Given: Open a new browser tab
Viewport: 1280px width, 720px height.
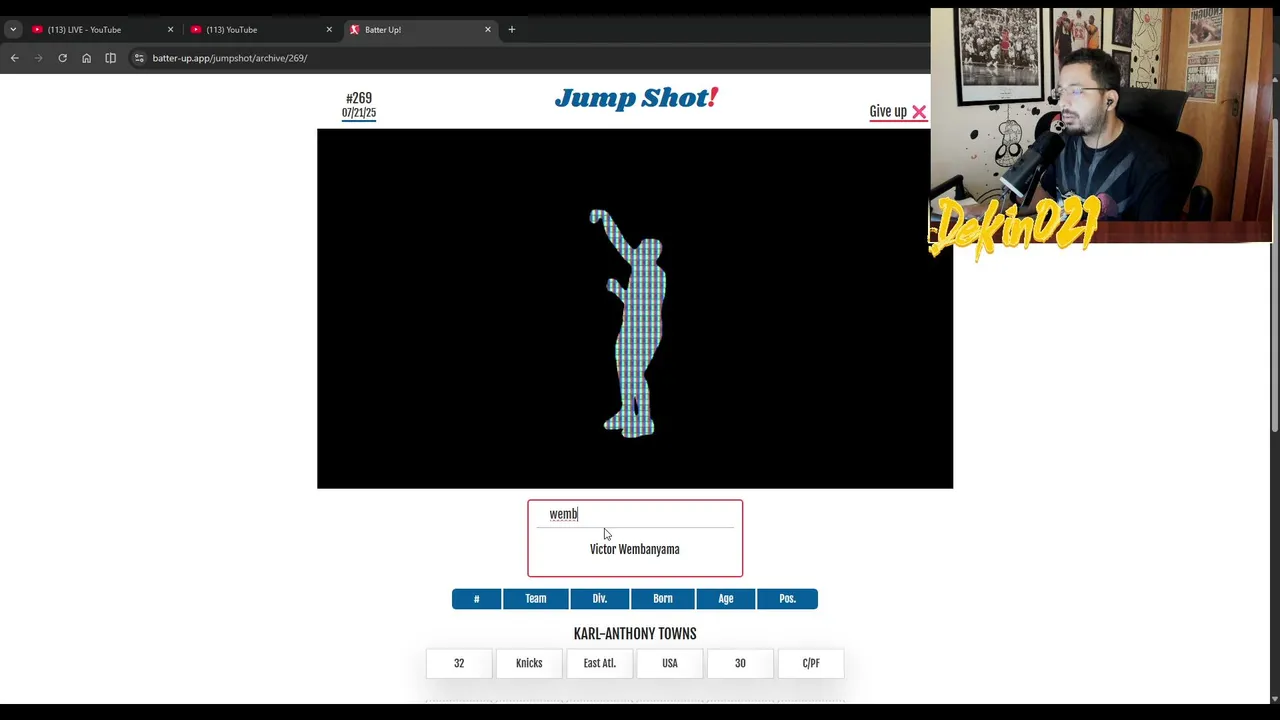Looking at the screenshot, I should point(512,30).
